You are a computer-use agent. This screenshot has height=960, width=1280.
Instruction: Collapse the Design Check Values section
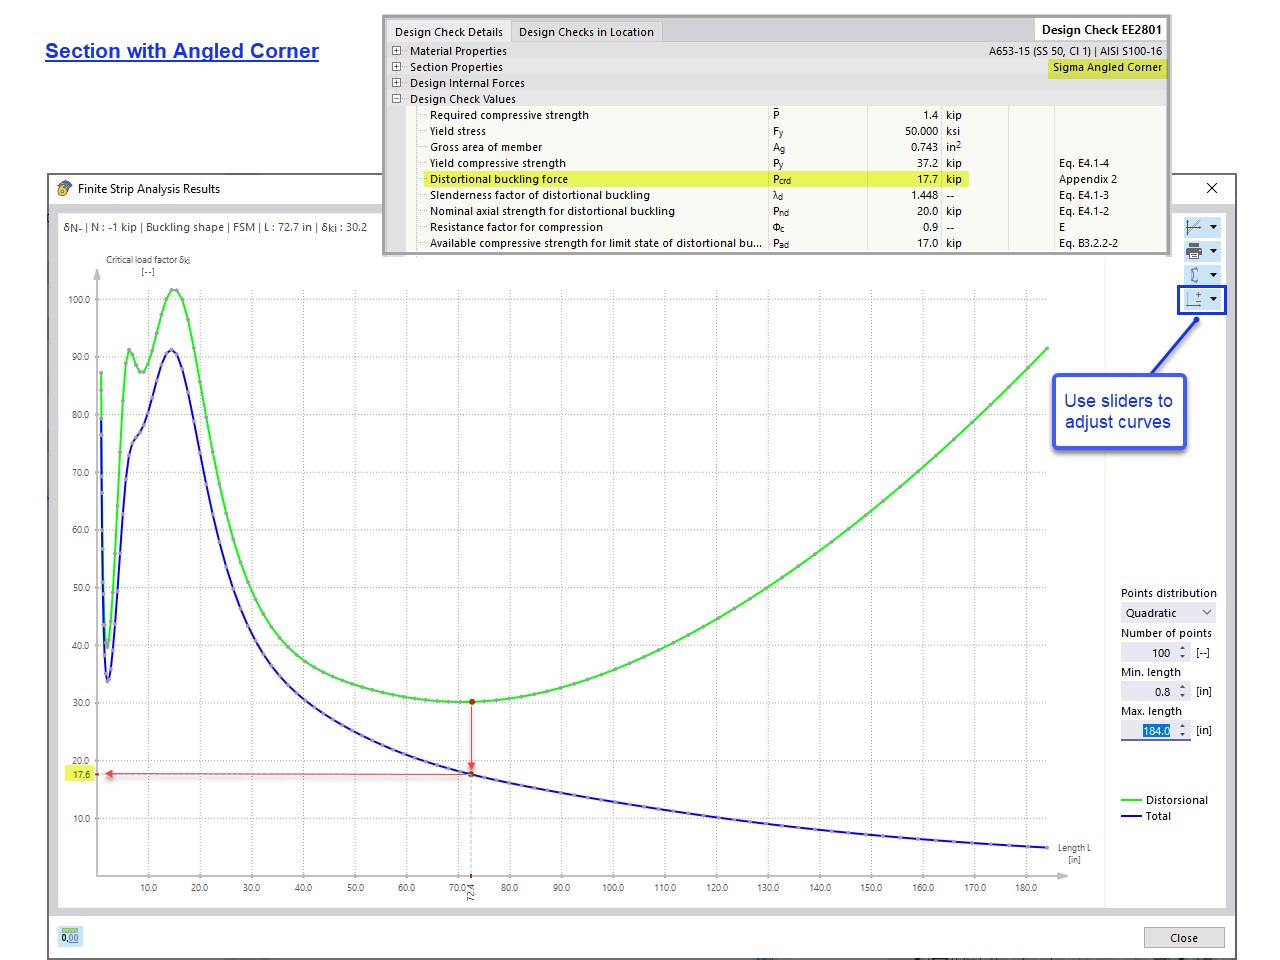point(396,98)
